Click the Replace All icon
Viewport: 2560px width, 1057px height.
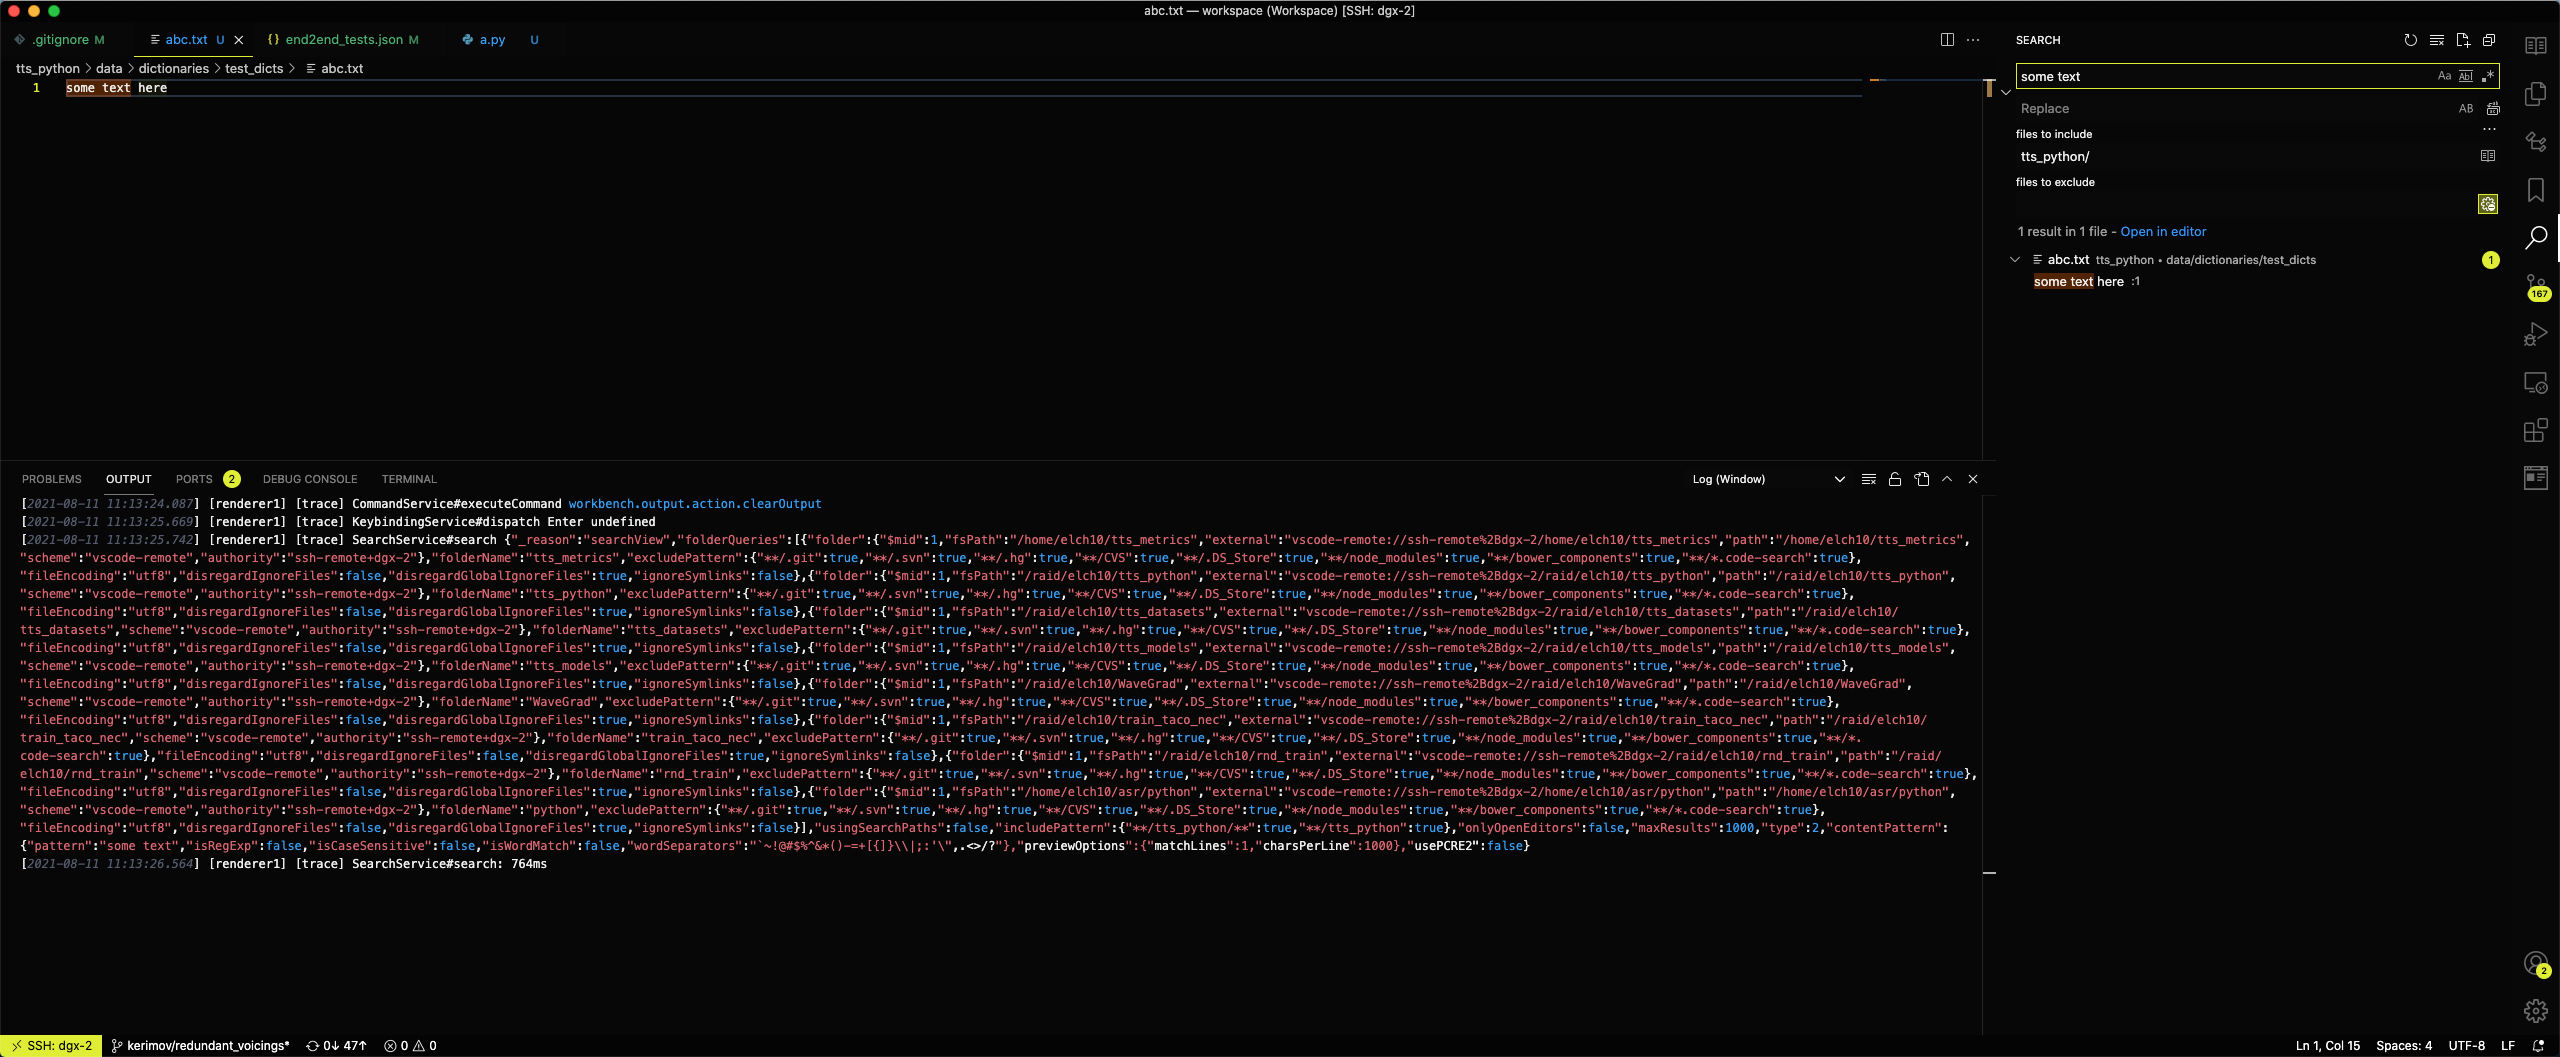point(2493,108)
